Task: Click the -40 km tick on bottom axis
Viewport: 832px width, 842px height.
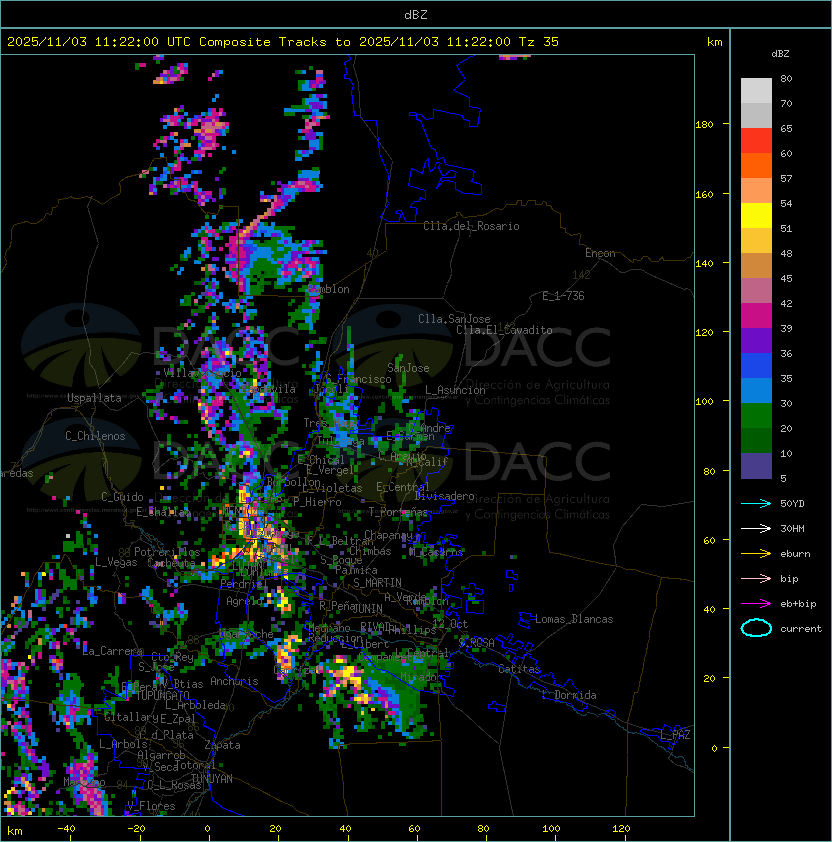Action: coord(66,829)
